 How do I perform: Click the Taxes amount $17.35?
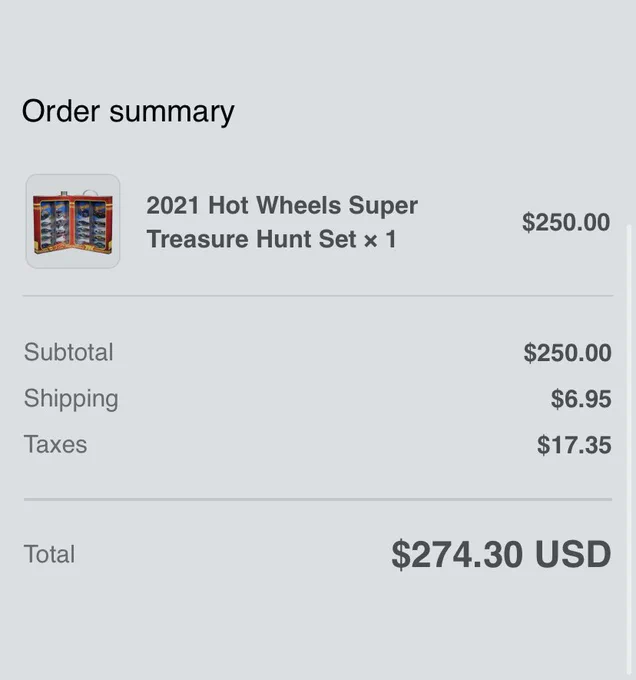pos(574,445)
